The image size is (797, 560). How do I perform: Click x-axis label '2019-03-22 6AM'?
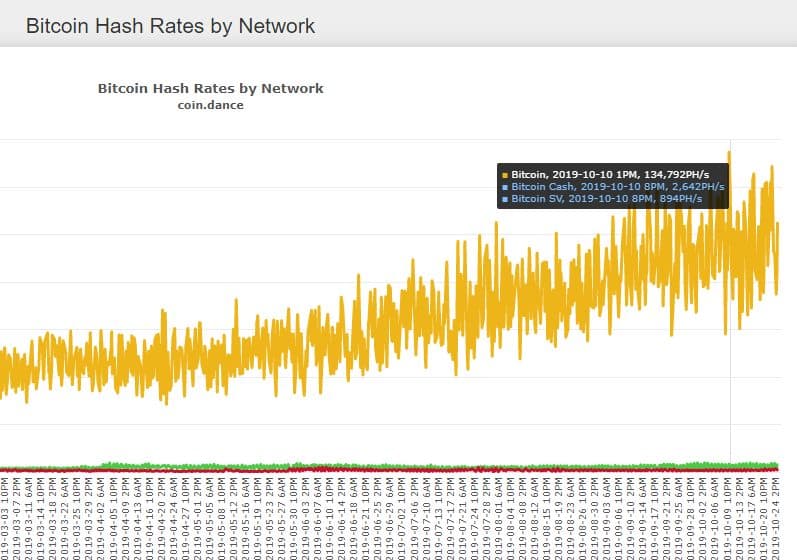click(65, 518)
